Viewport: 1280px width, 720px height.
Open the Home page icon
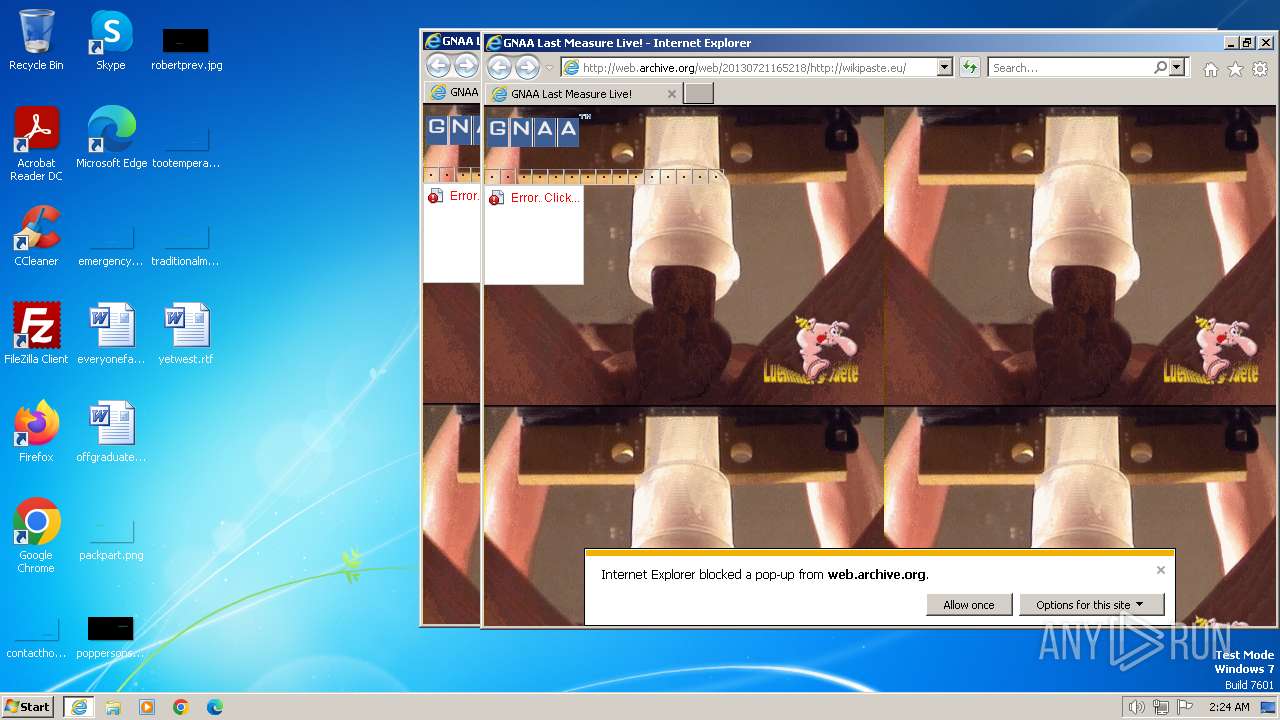1211,69
